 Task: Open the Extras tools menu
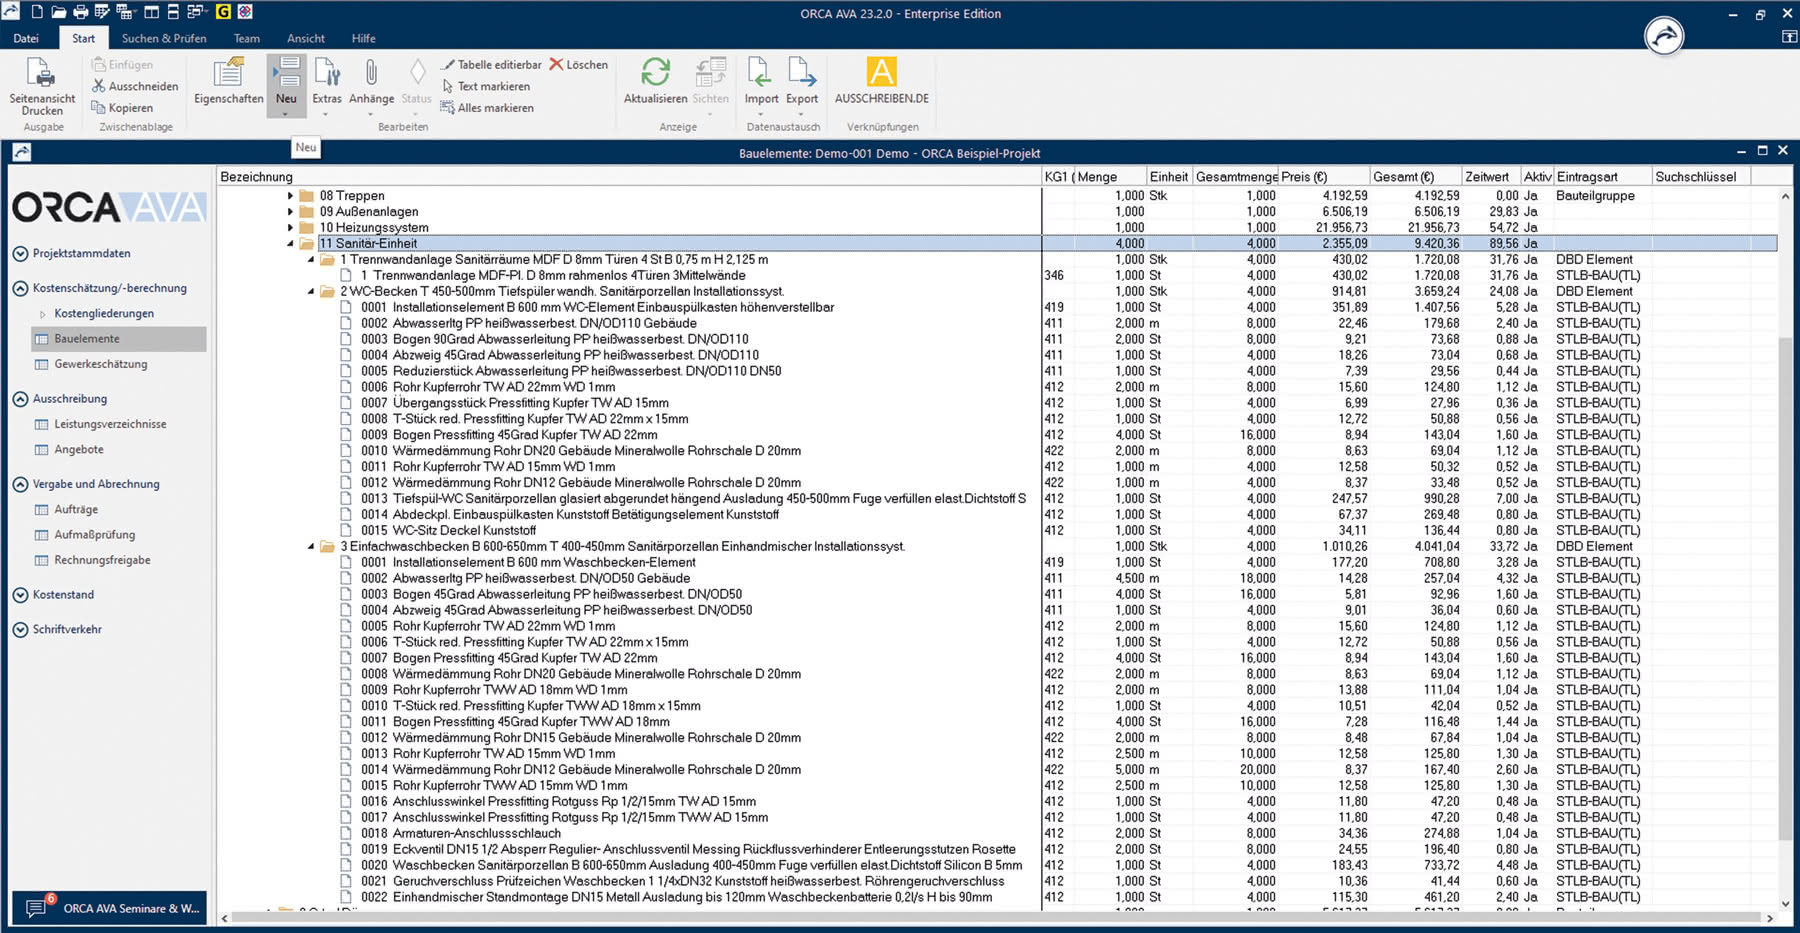click(x=327, y=85)
